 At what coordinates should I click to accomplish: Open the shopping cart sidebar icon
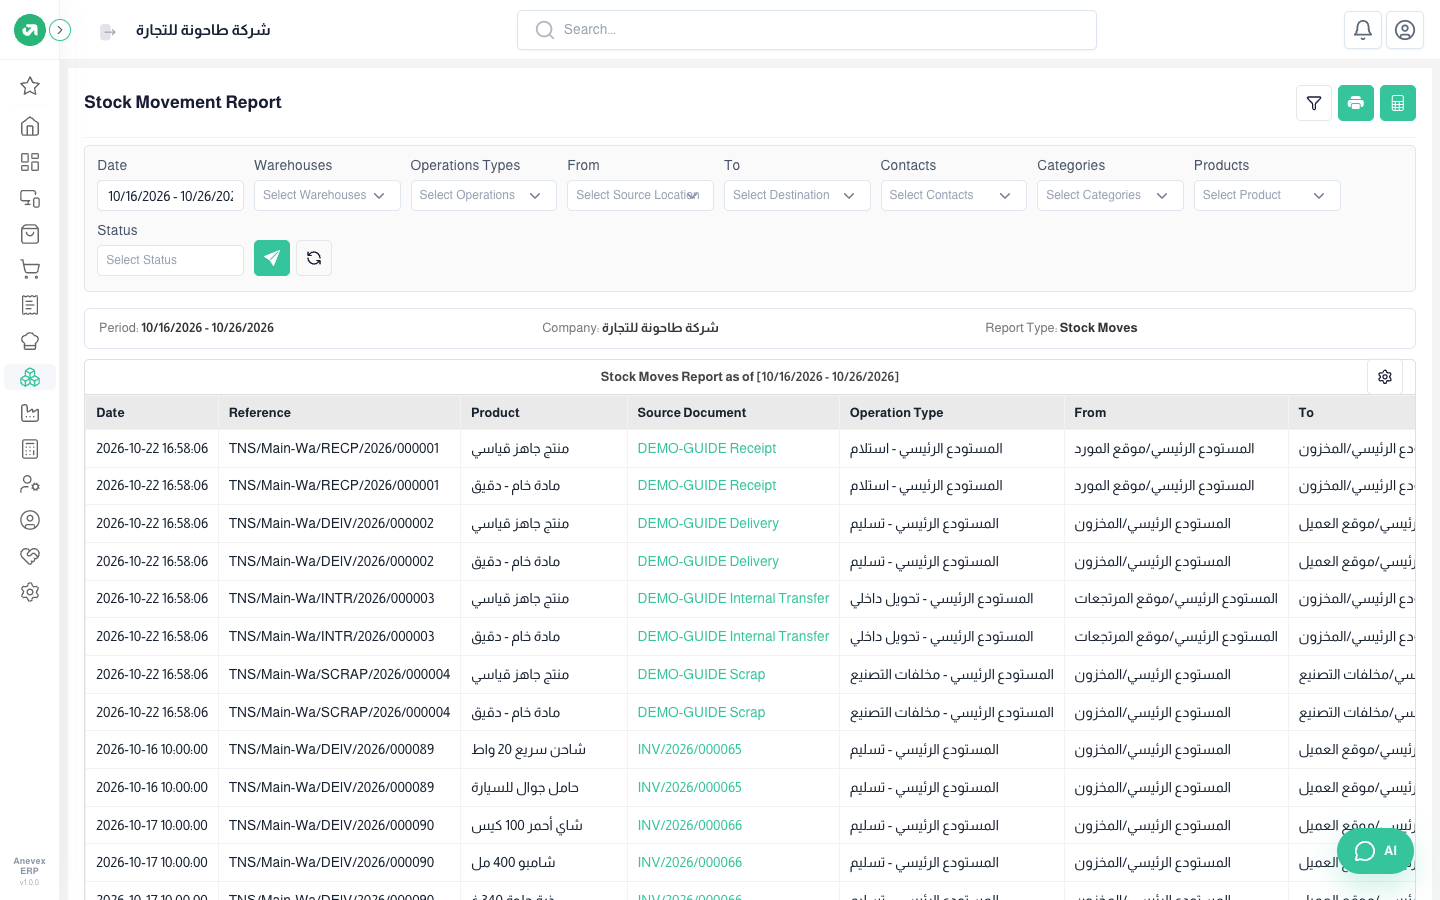pos(30,269)
